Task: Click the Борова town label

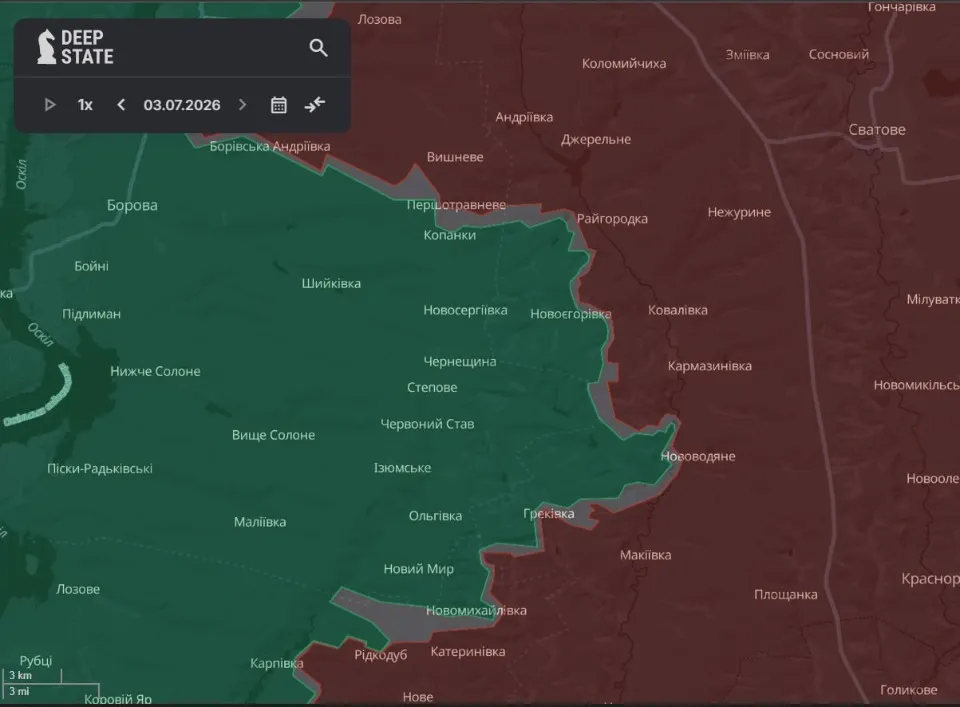Action: click(132, 205)
